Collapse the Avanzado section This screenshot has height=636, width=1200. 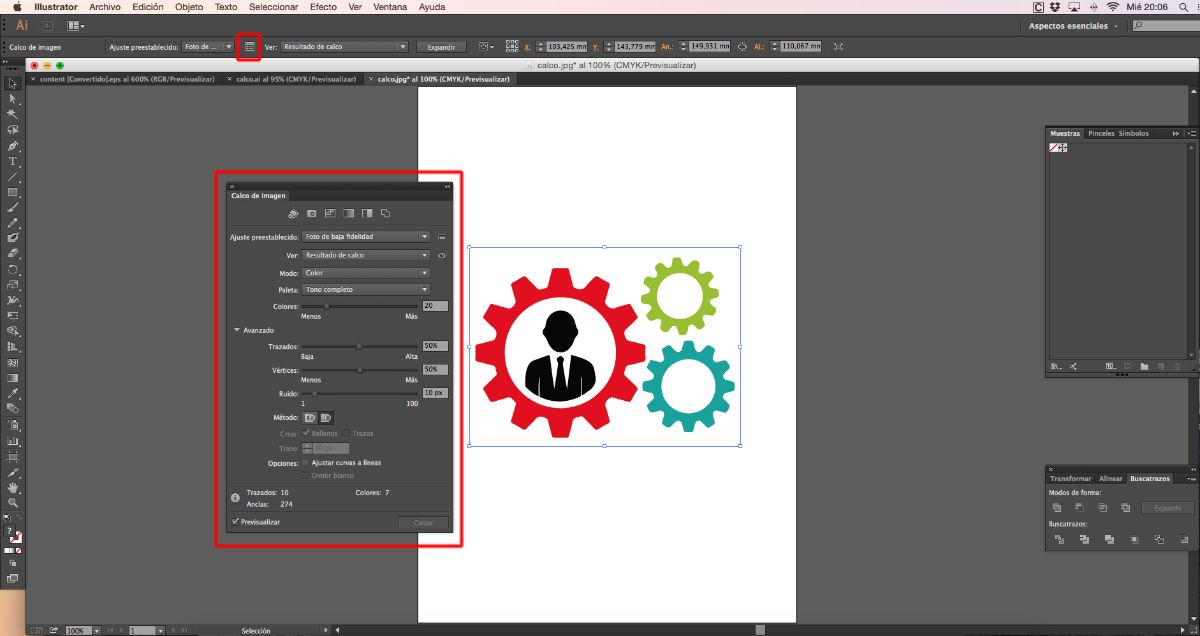237,330
